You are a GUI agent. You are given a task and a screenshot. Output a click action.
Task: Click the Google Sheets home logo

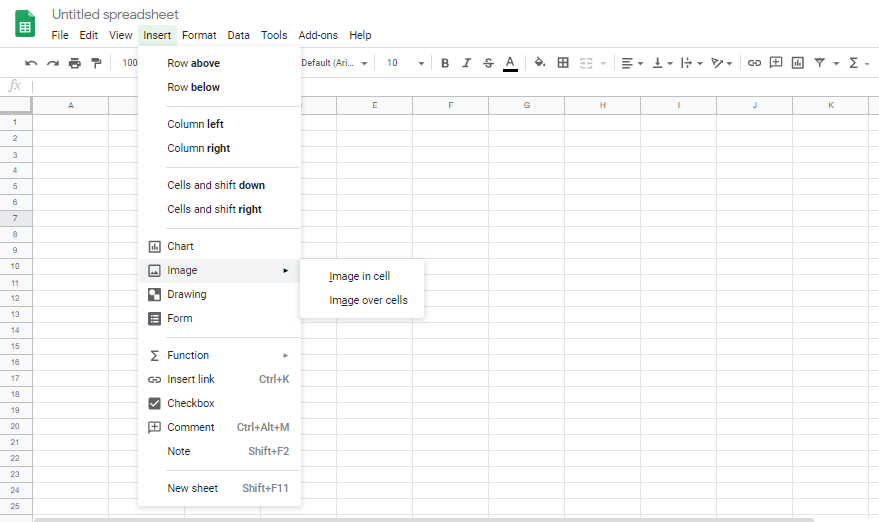click(x=25, y=24)
